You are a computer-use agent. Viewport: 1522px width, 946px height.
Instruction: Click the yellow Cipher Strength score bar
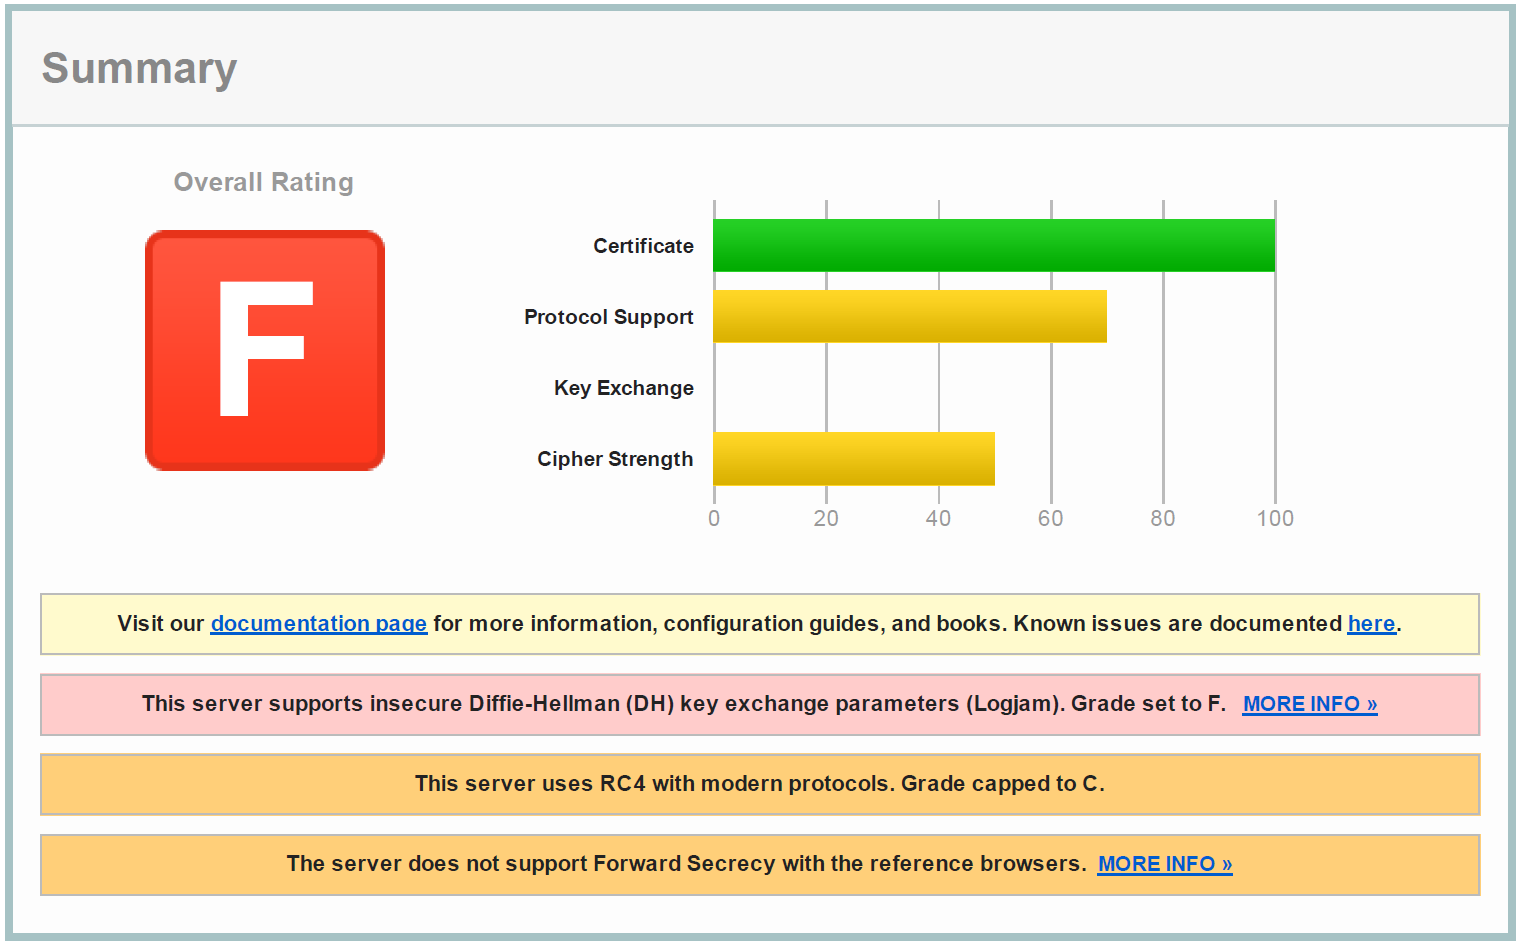[x=854, y=458]
